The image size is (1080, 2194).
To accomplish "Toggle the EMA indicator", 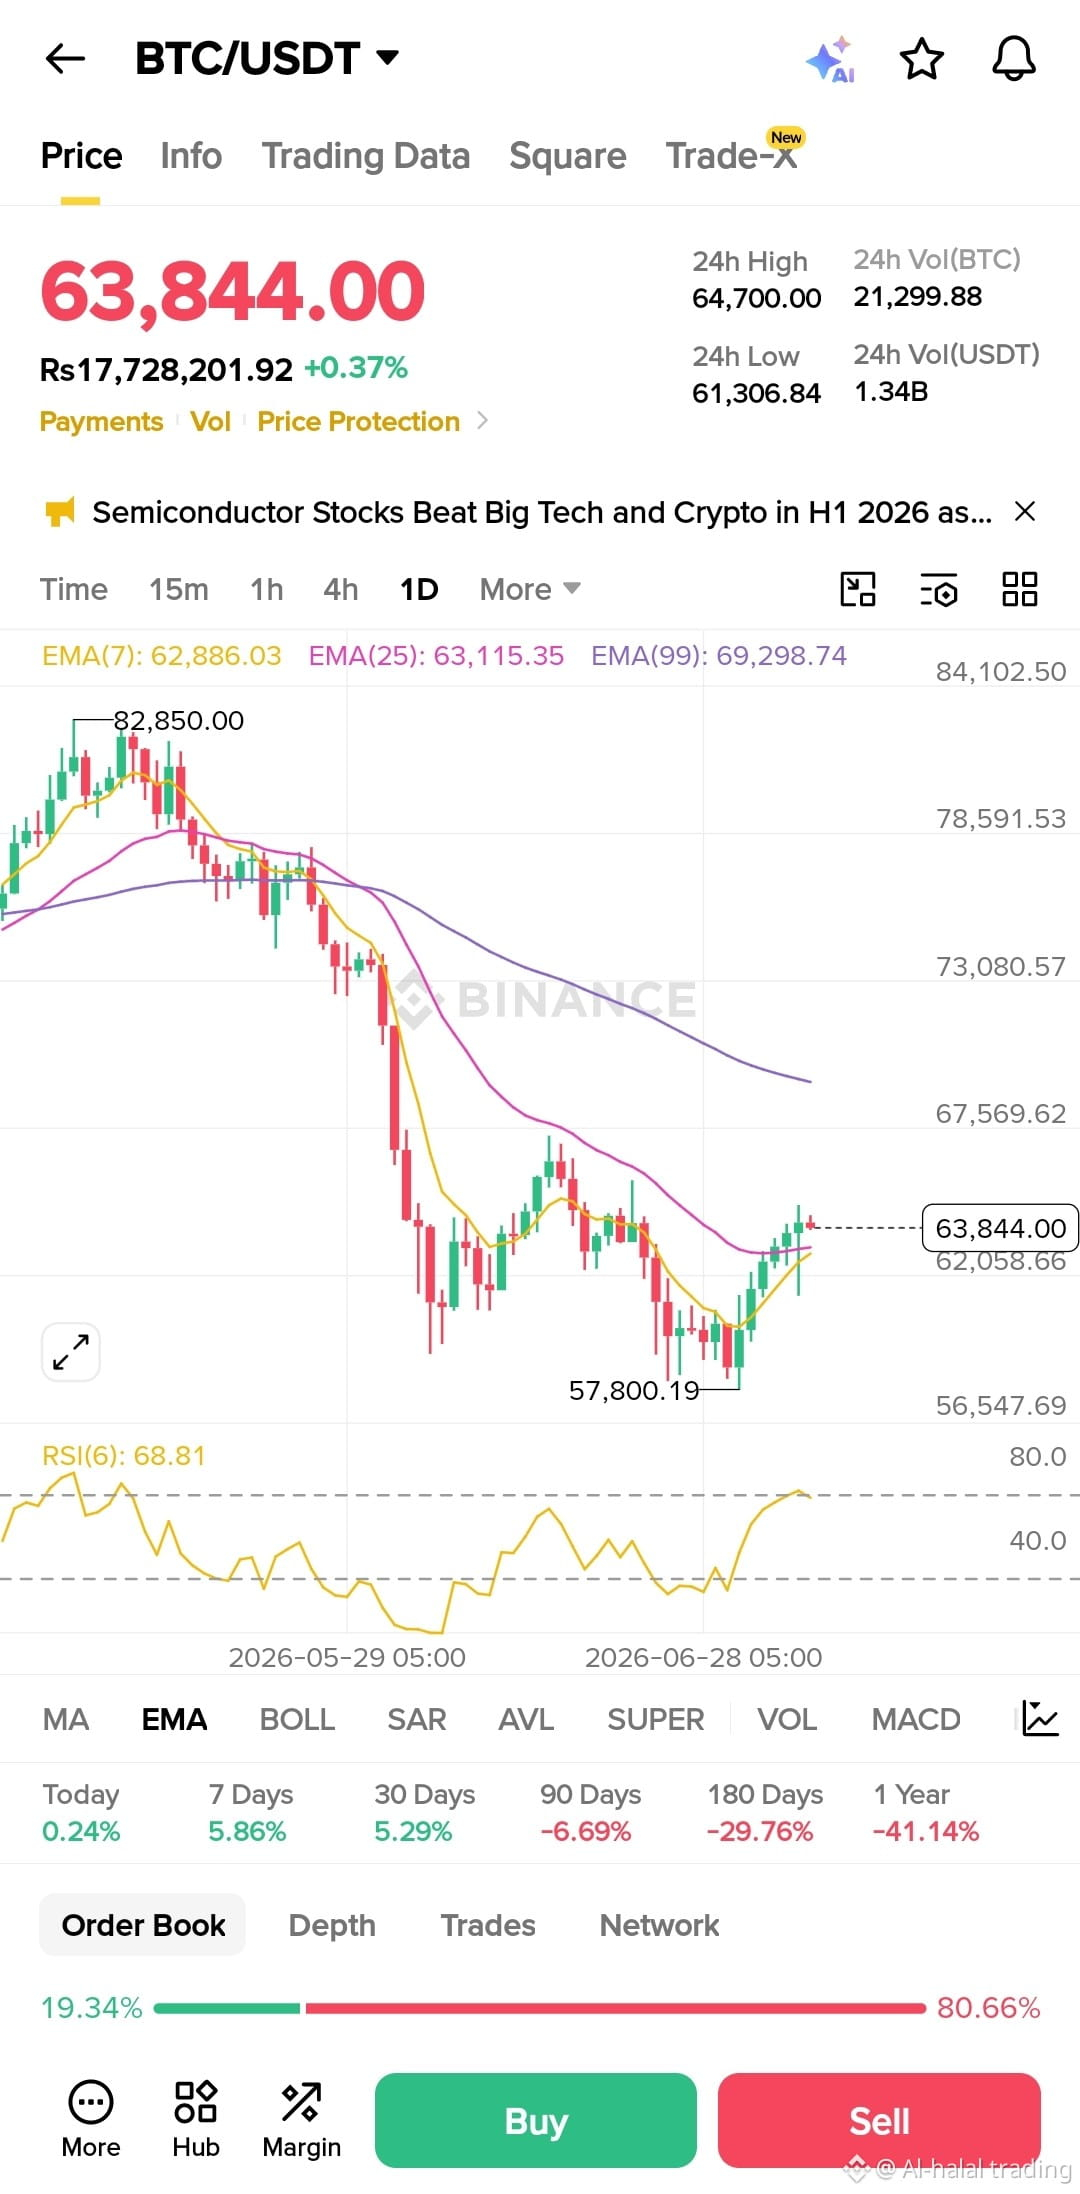I will click(174, 1719).
